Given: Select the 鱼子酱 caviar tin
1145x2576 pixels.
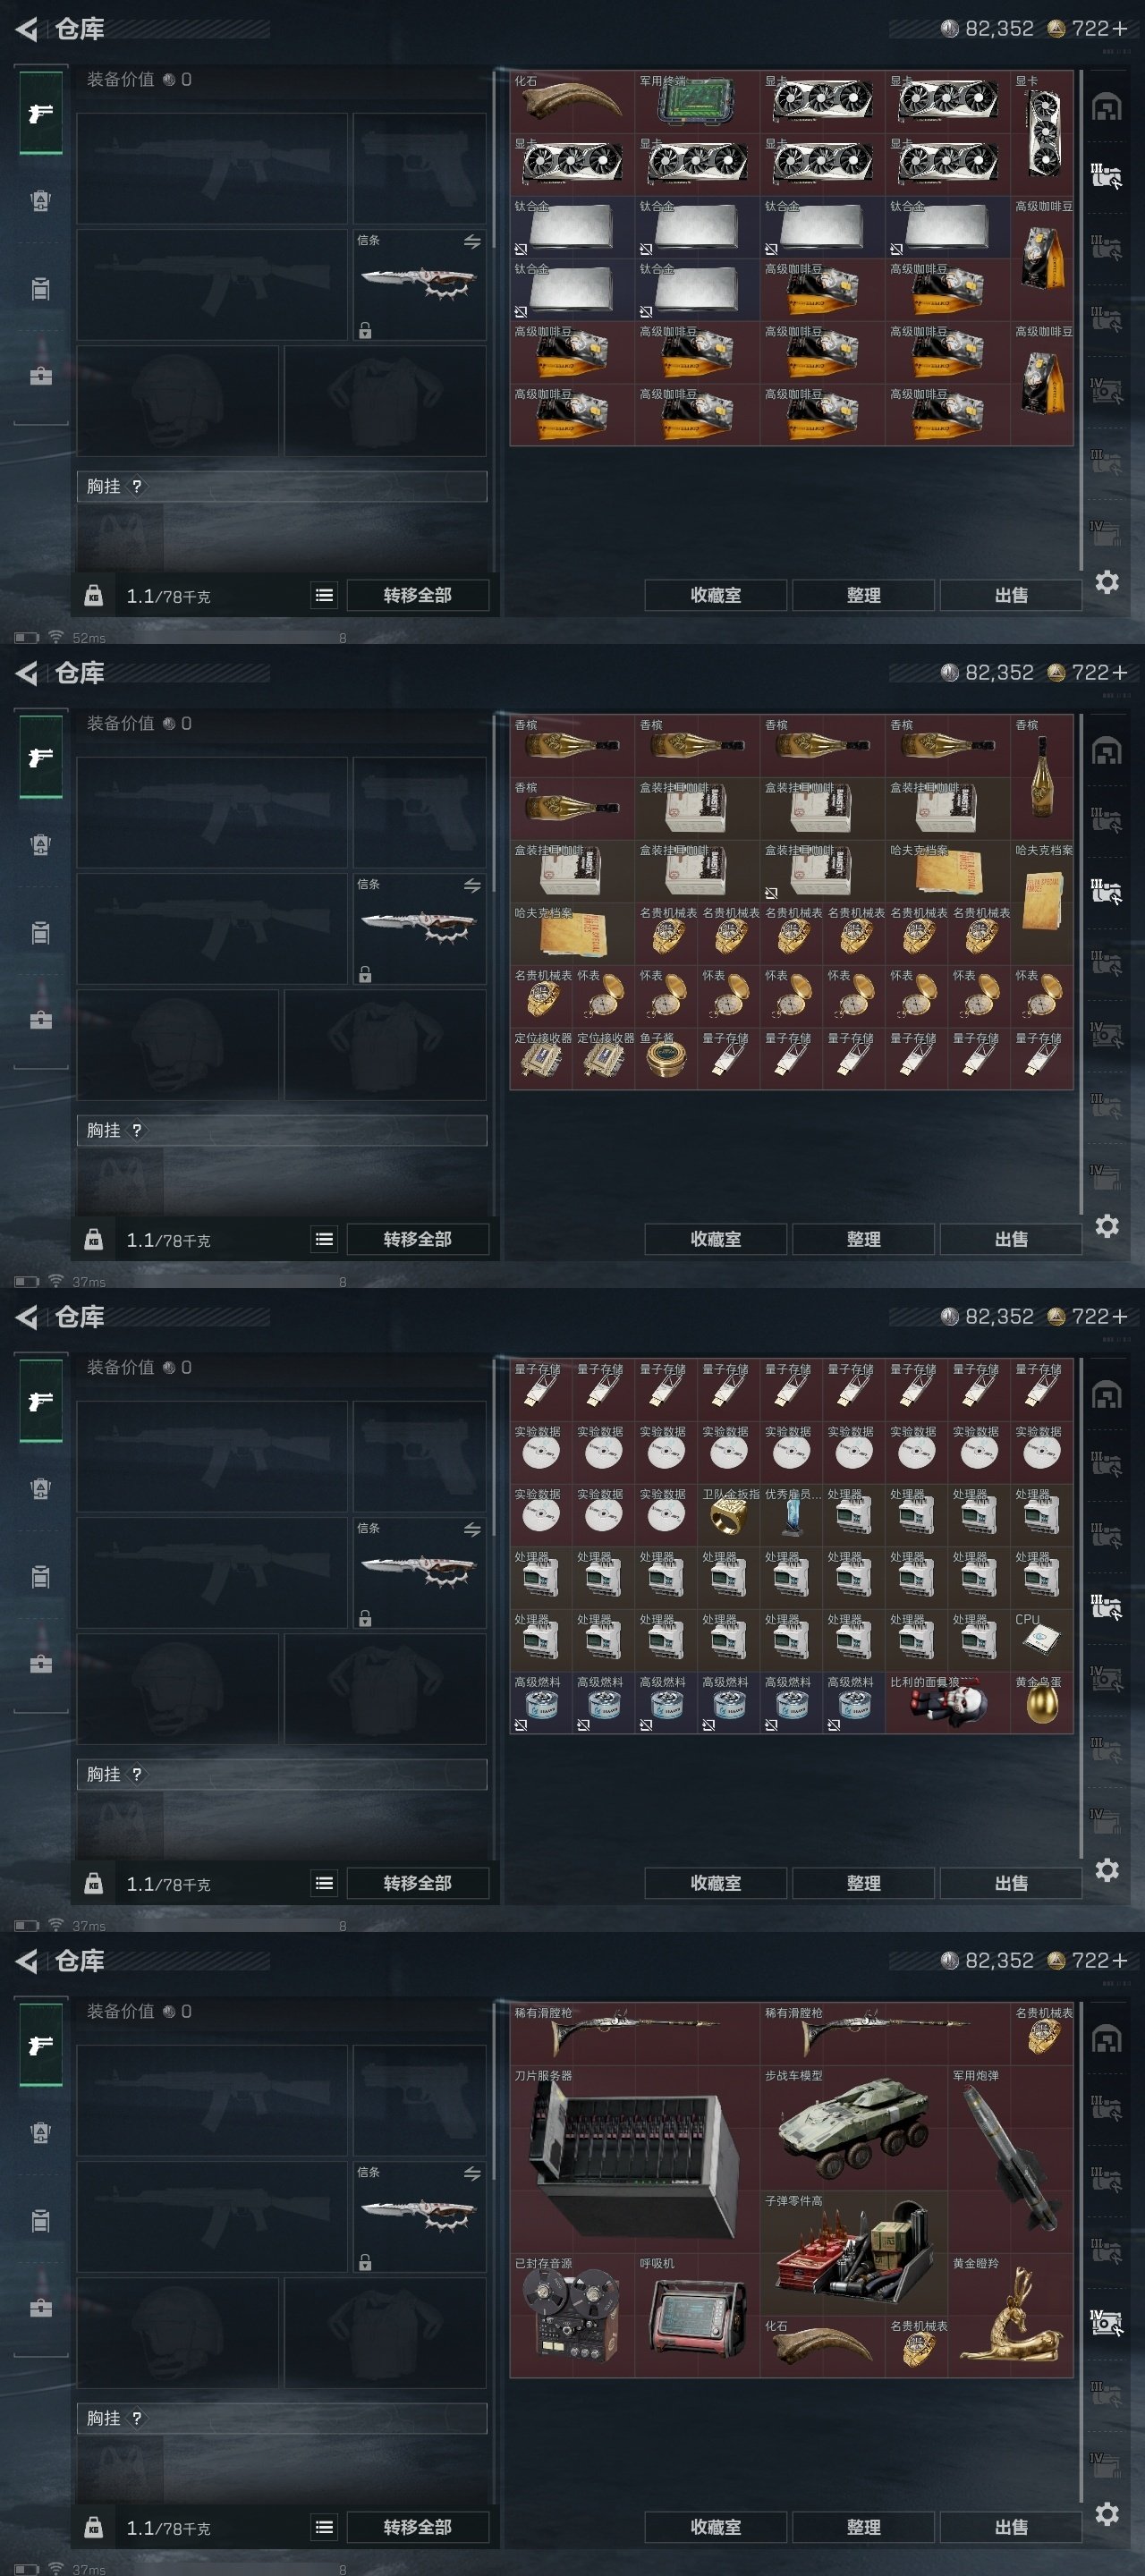Looking at the screenshot, I should coord(666,1059).
